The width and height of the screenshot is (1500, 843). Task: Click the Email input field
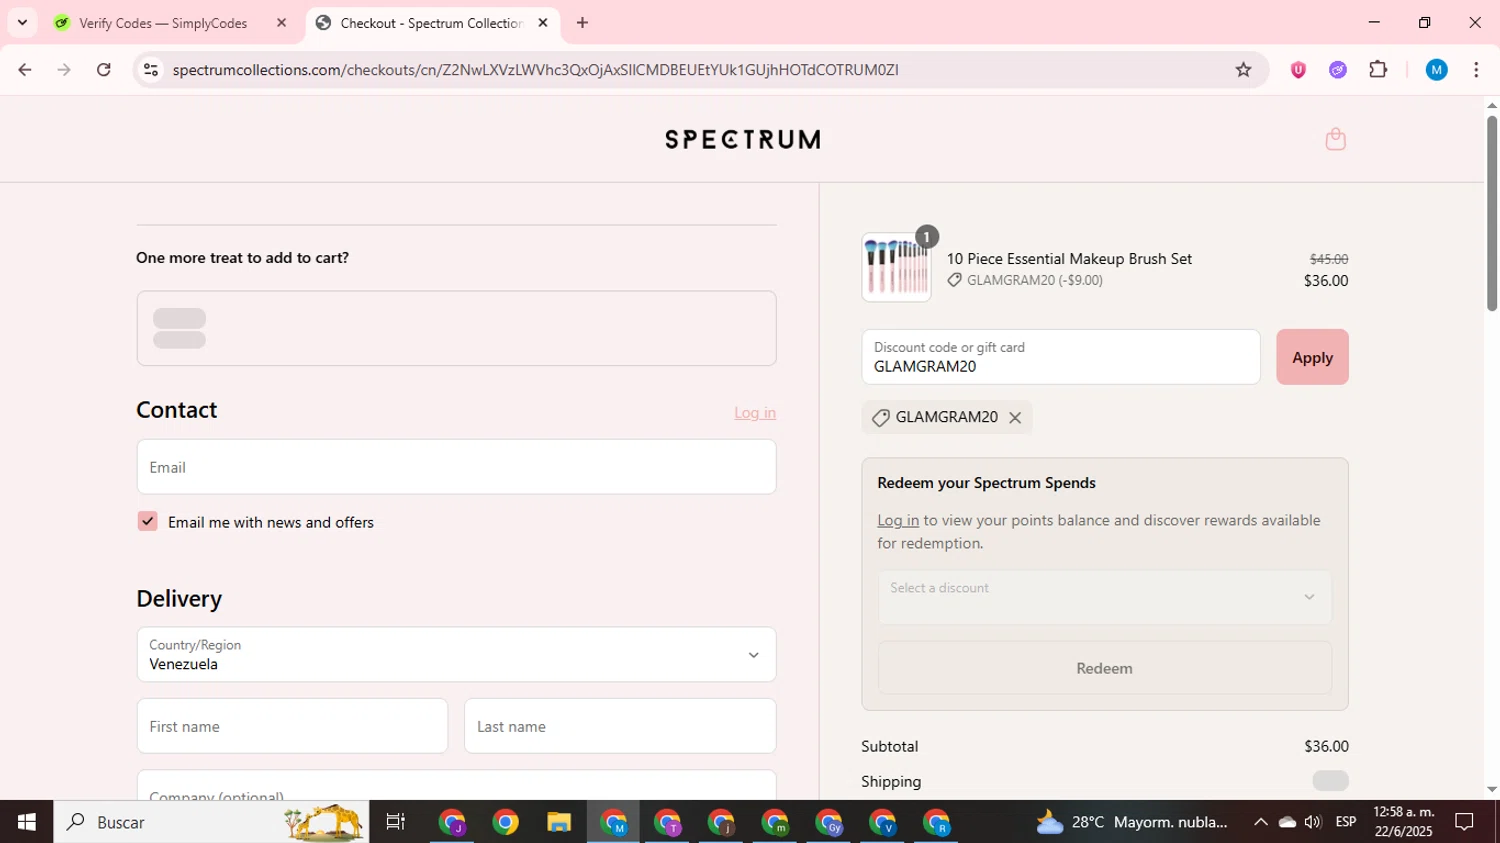pos(456,467)
